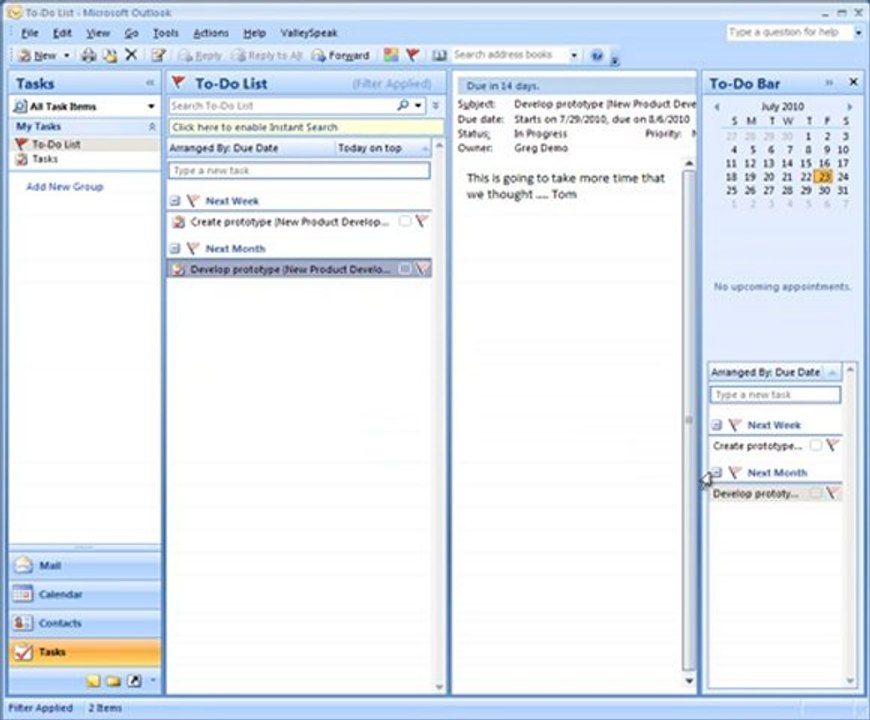The image size is (870, 720).
Task: Click the Tasks navigation button
Action: tap(84, 652)
